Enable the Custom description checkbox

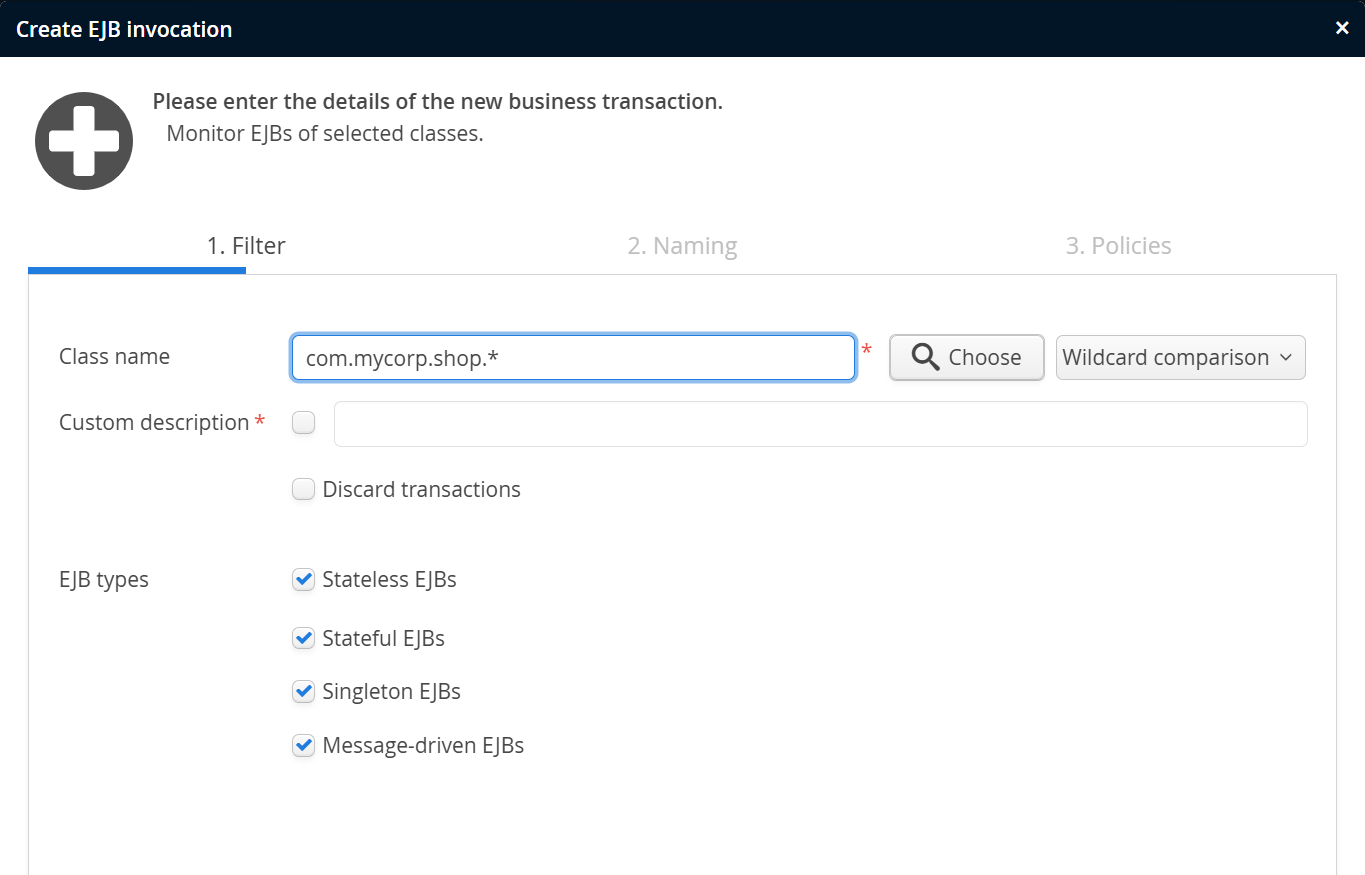pyautogui.click(x=303, y=423)
